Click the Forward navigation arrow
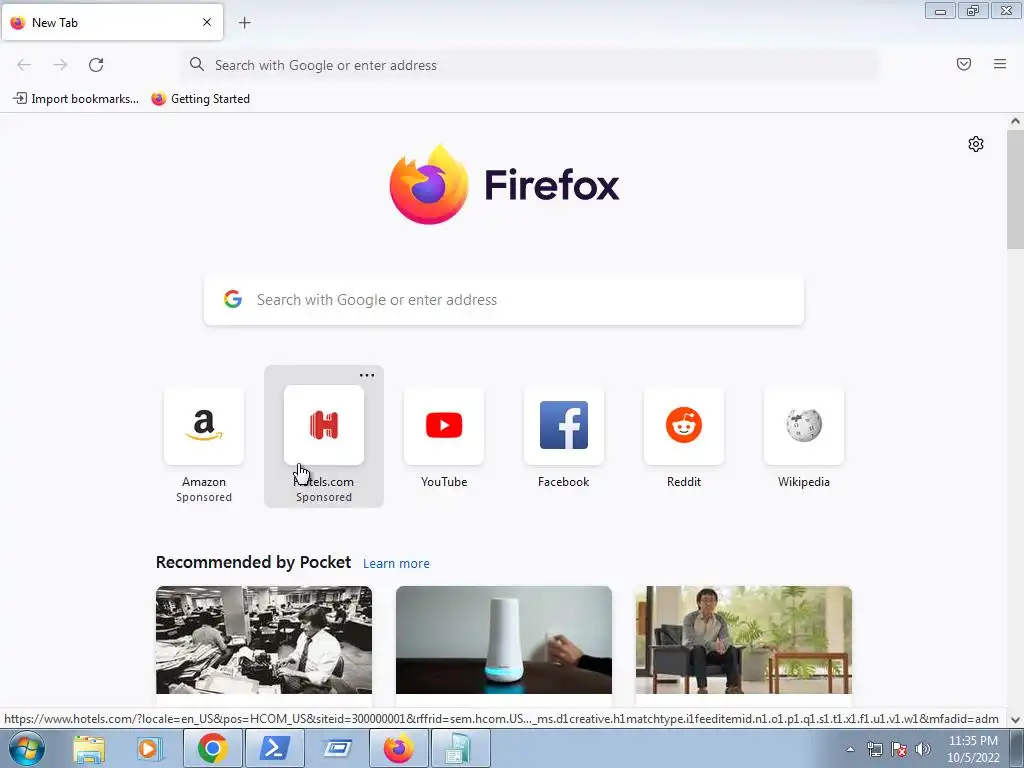The height and width of the screenshot is (768, 1024). [60, 65]
